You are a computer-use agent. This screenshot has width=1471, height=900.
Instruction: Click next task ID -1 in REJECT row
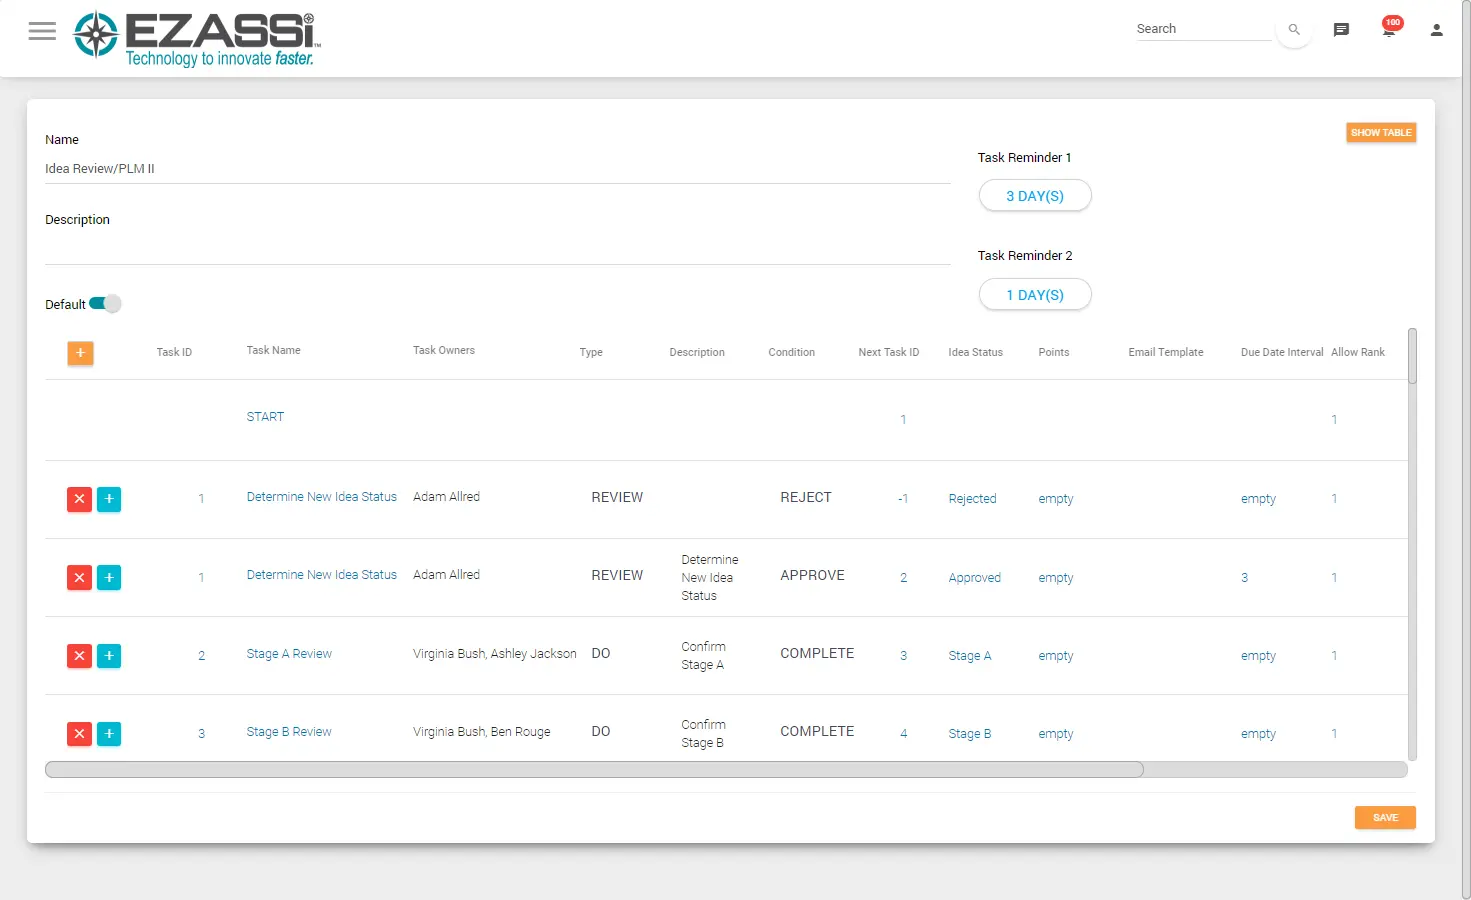903,499
